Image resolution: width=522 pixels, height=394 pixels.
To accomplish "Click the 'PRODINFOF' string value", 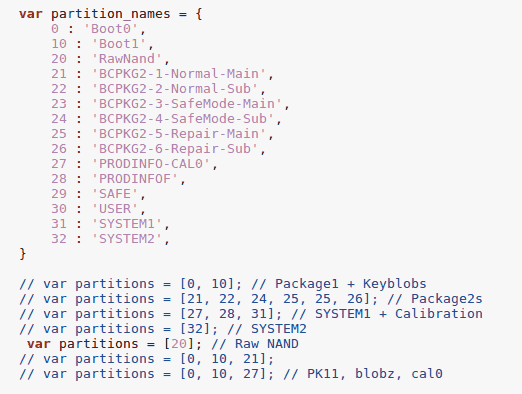I will tap(135, 179).
